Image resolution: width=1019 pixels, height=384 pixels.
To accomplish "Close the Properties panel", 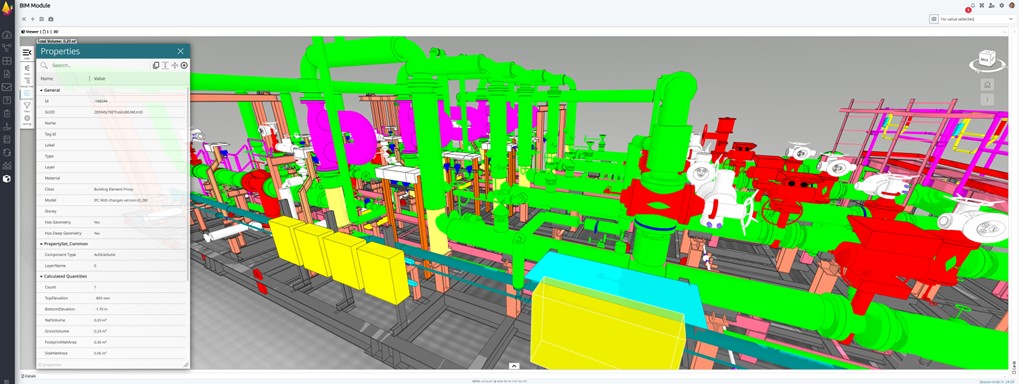I will pyautogui.click(x=181, y=51).
